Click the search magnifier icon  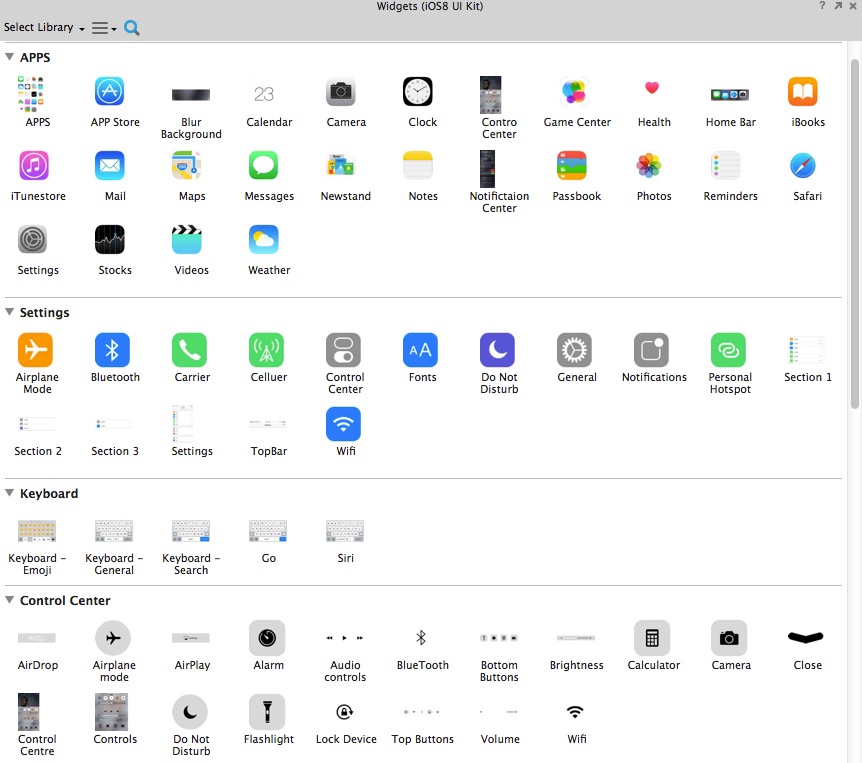[x=131, y=27]
